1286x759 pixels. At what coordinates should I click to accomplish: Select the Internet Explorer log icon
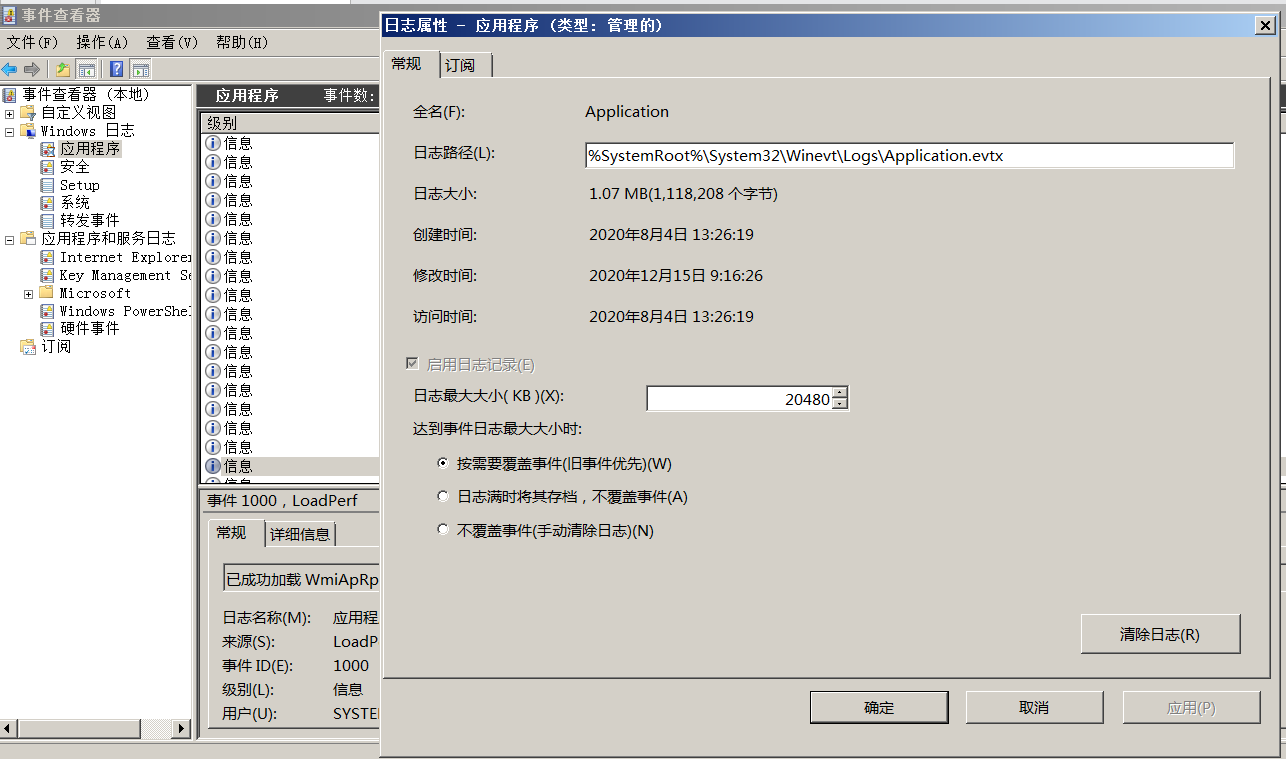coord(47,257)
